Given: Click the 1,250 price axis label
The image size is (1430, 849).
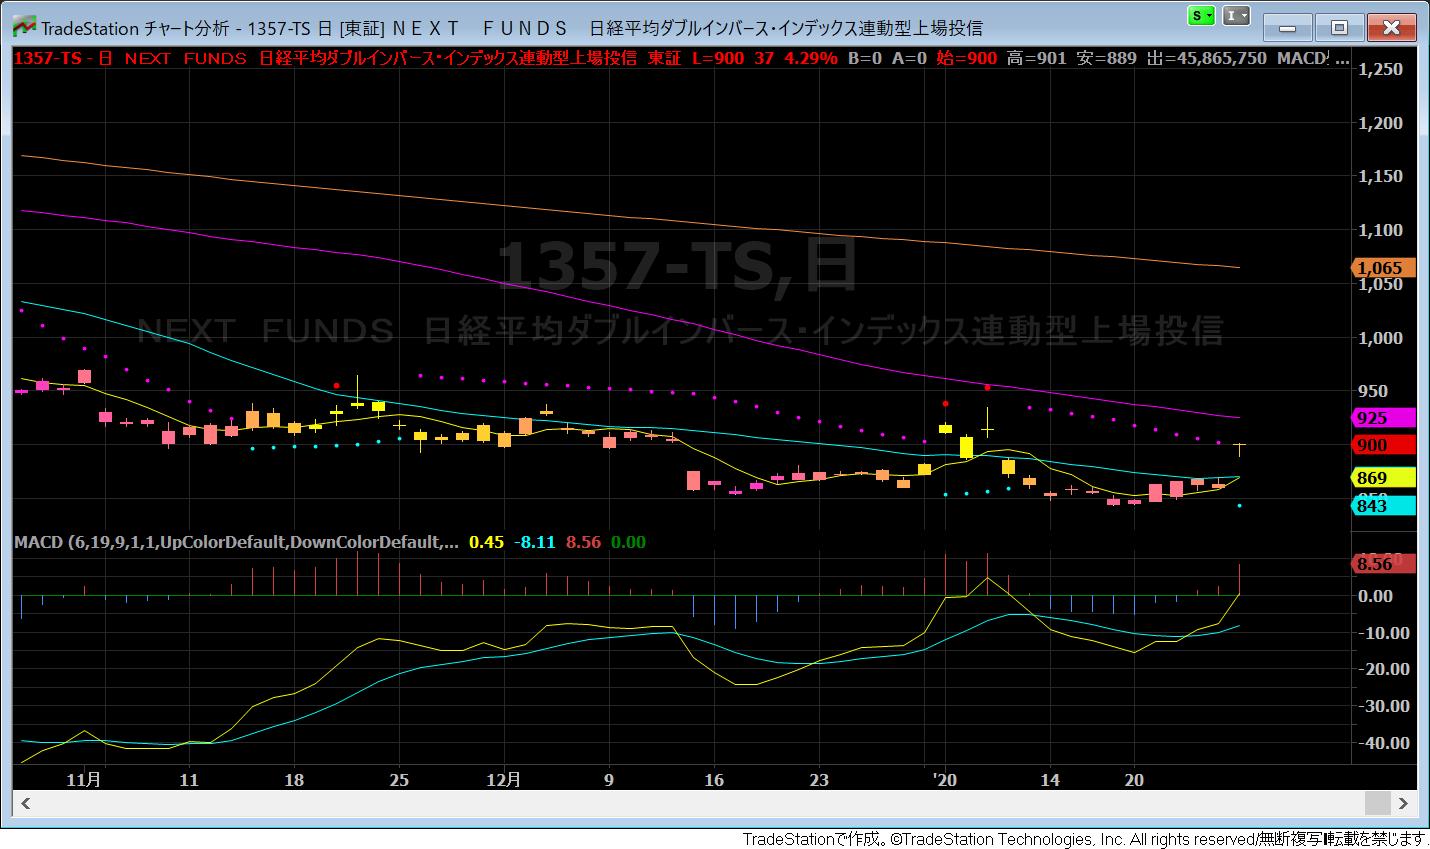Looking at the screenshot, I should coord(1382,69).
